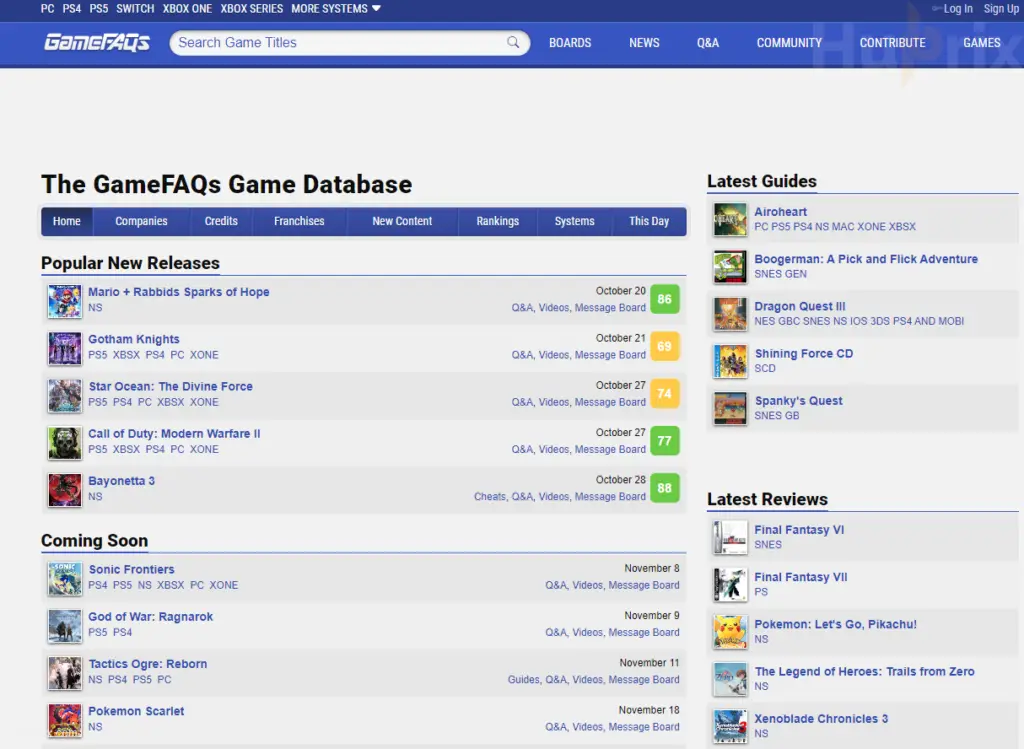Click the GameFAQs logo

(x=97, y=42)
